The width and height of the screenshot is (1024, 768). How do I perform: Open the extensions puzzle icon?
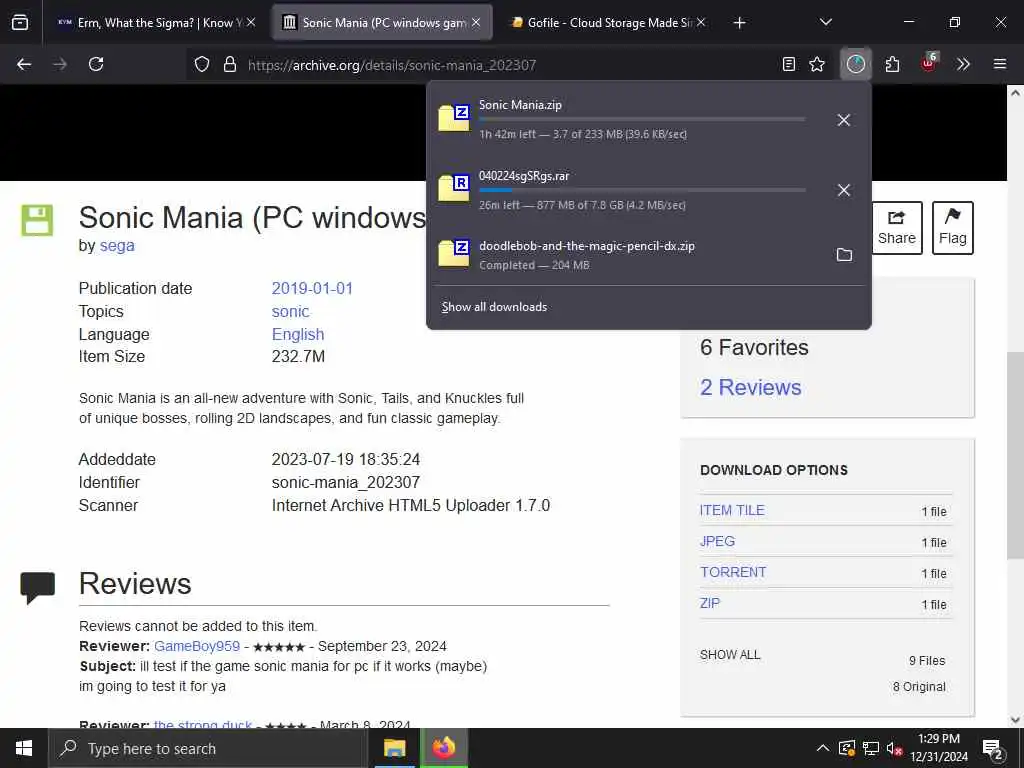(892, 64)
